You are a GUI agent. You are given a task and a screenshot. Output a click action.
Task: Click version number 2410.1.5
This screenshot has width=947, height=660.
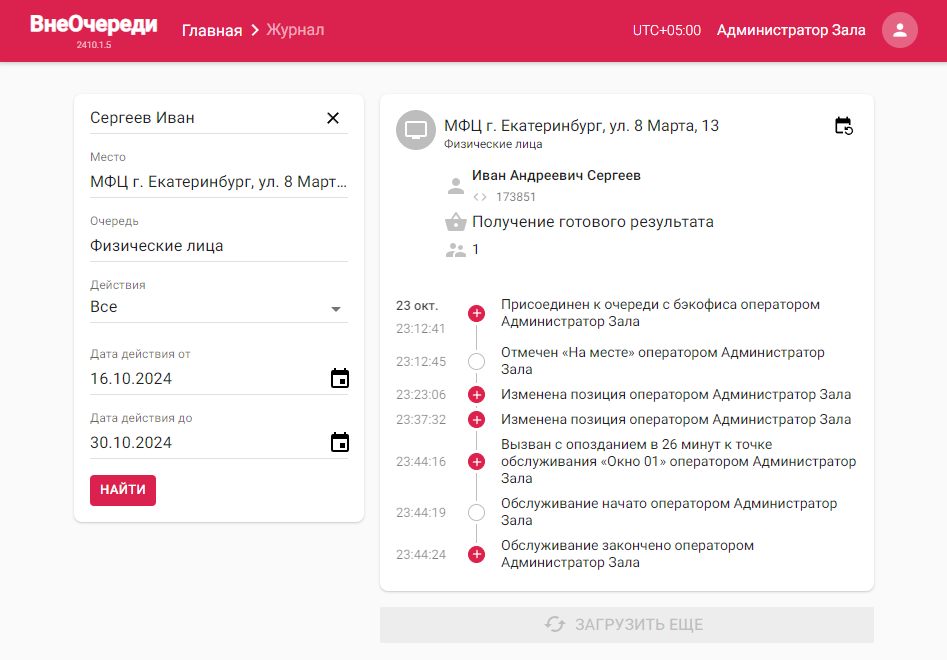94,45
